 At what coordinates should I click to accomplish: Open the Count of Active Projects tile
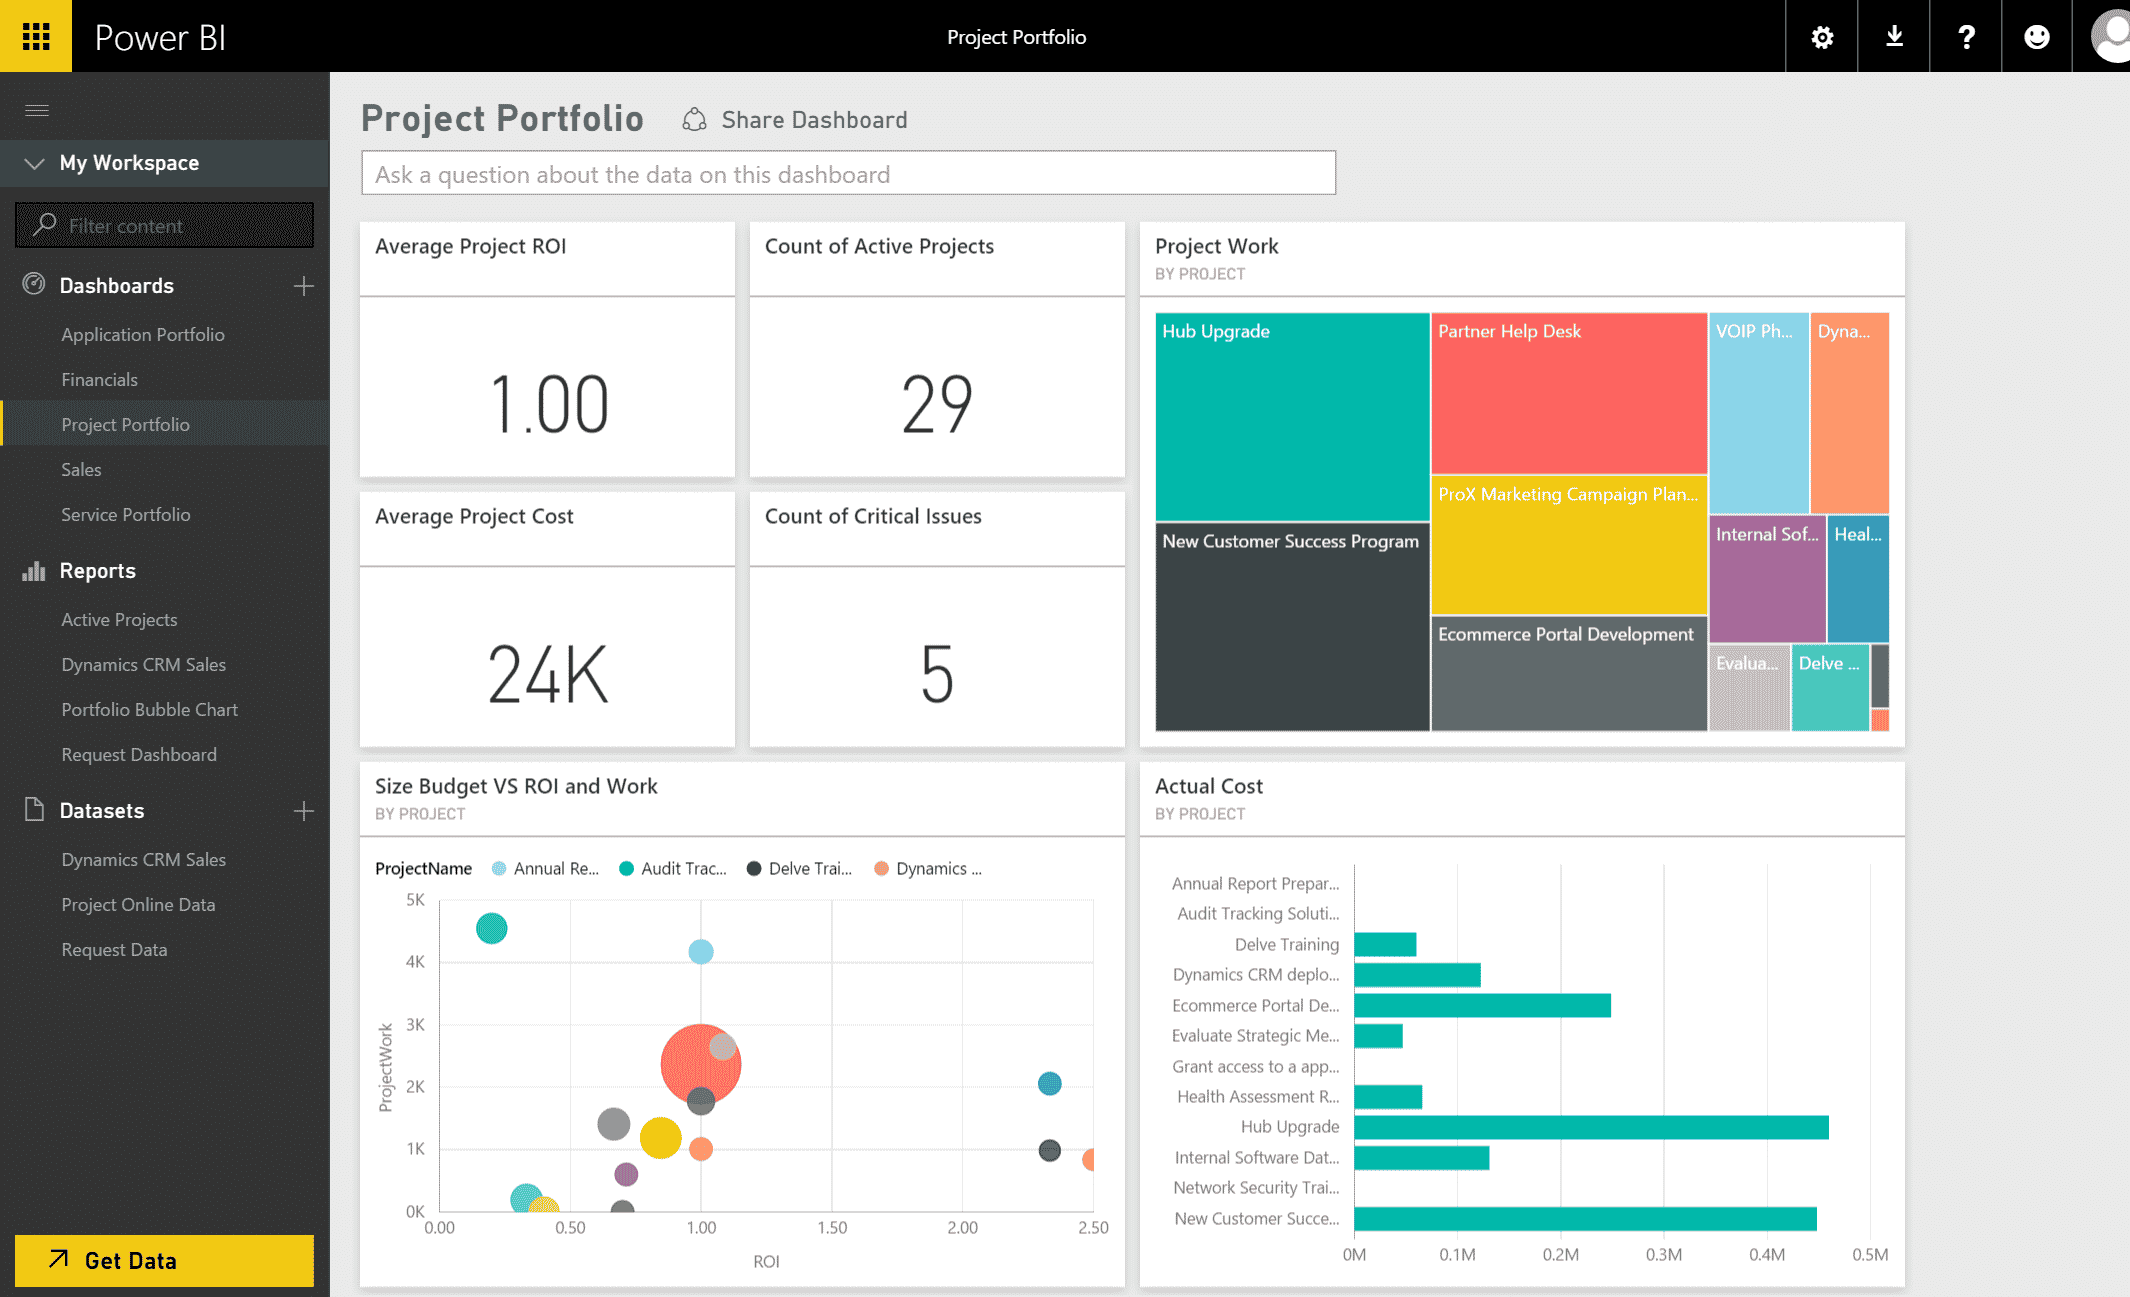coord(937,350)
